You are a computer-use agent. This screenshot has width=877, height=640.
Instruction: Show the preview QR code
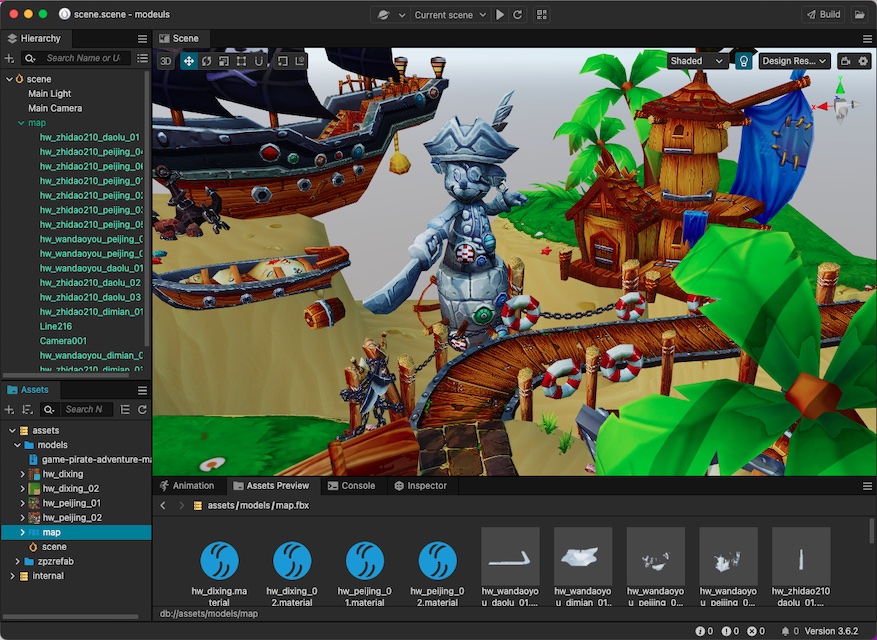(541, 15)
